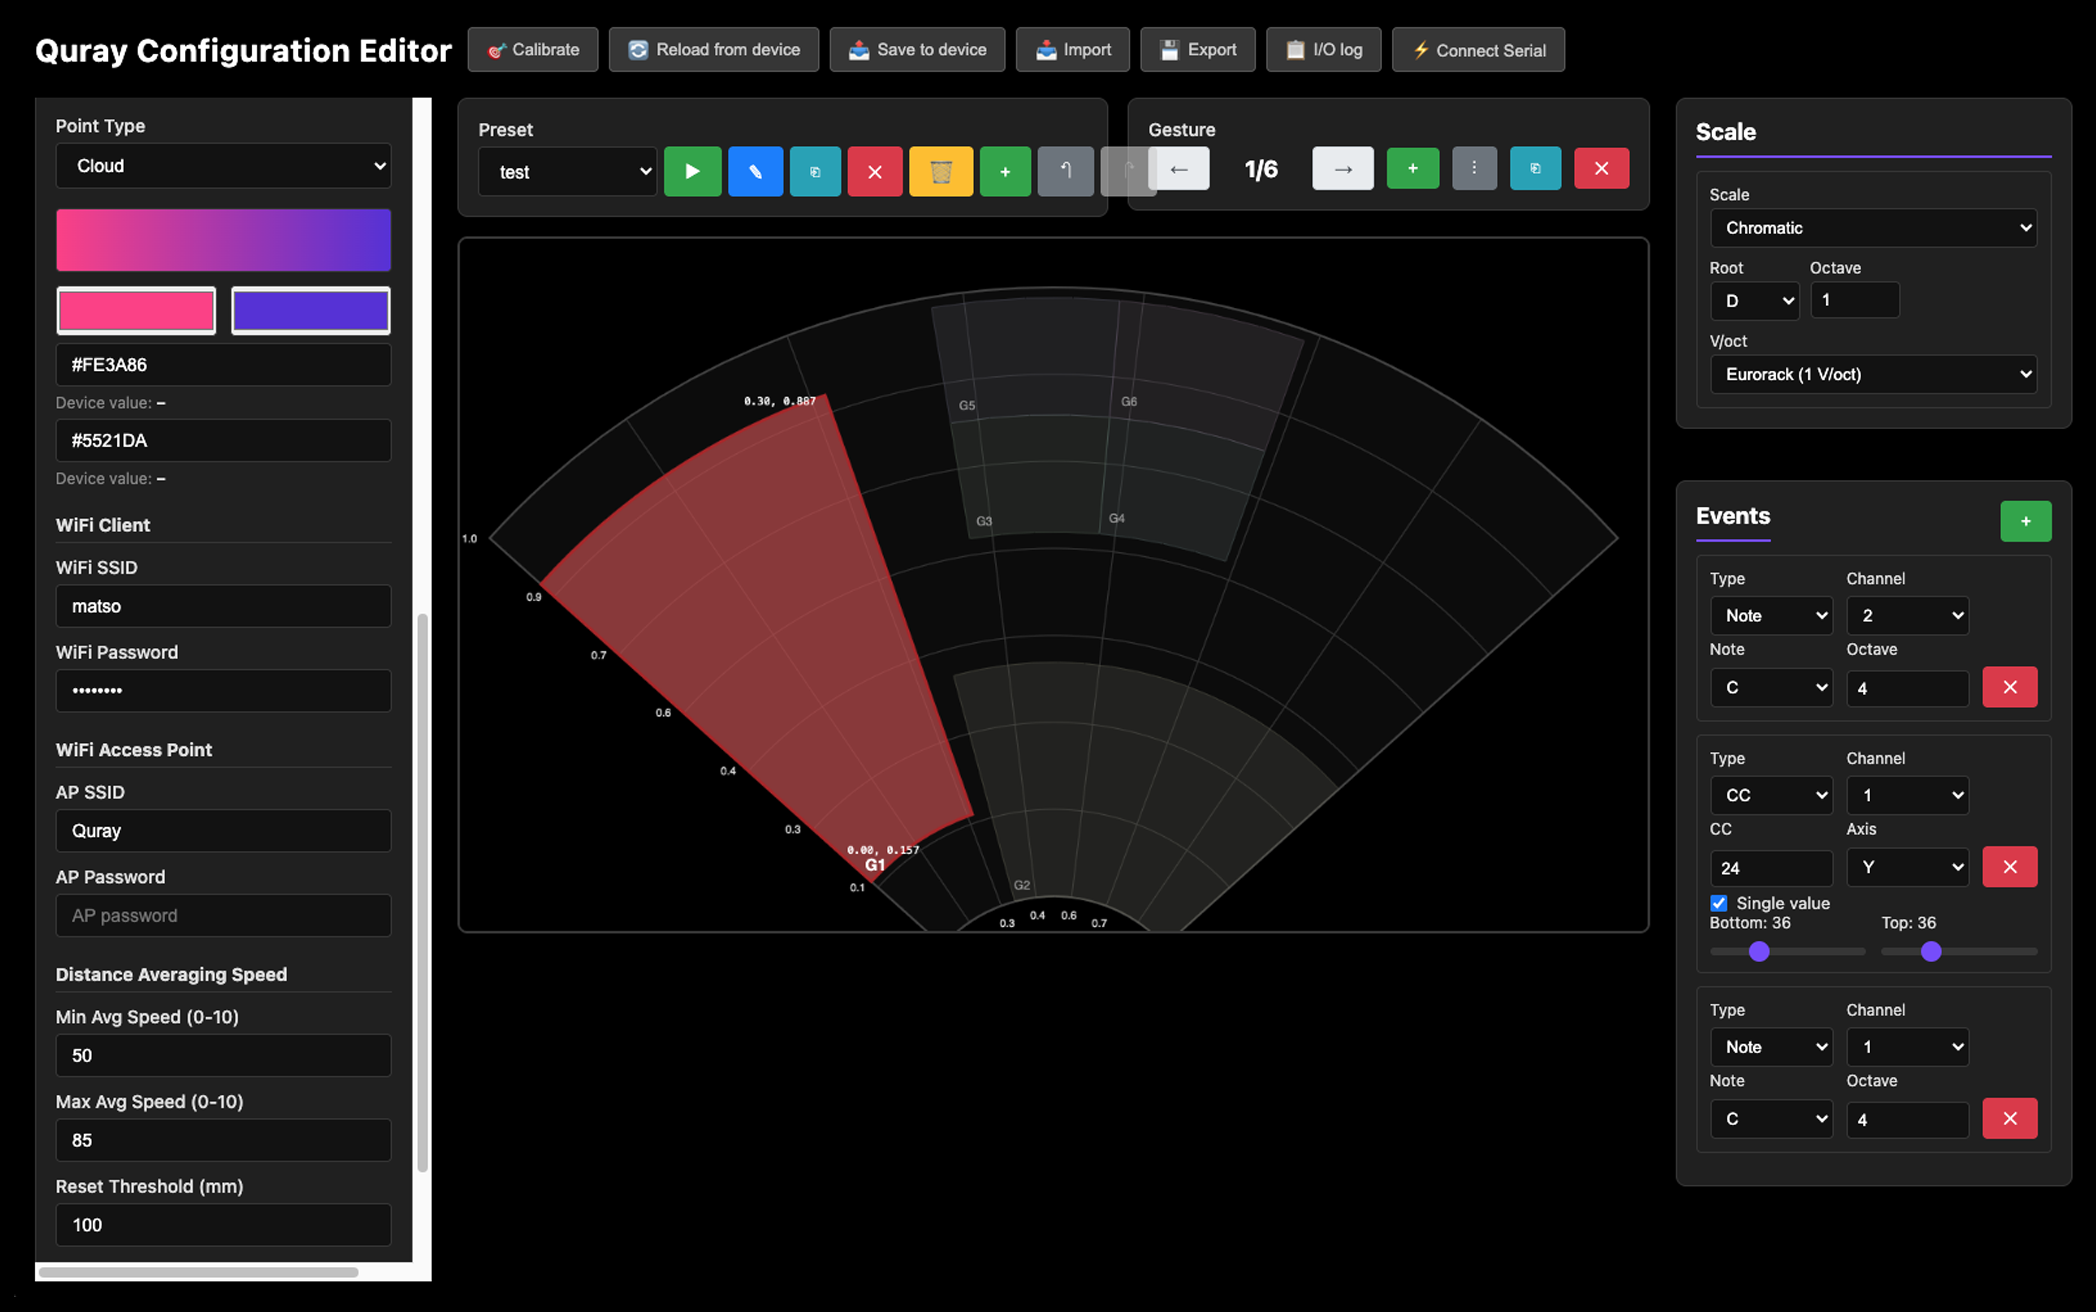Click the pink-to-purple gradient preview bar
Screen dimensions: 2096x1312
(x=223, y=240)
